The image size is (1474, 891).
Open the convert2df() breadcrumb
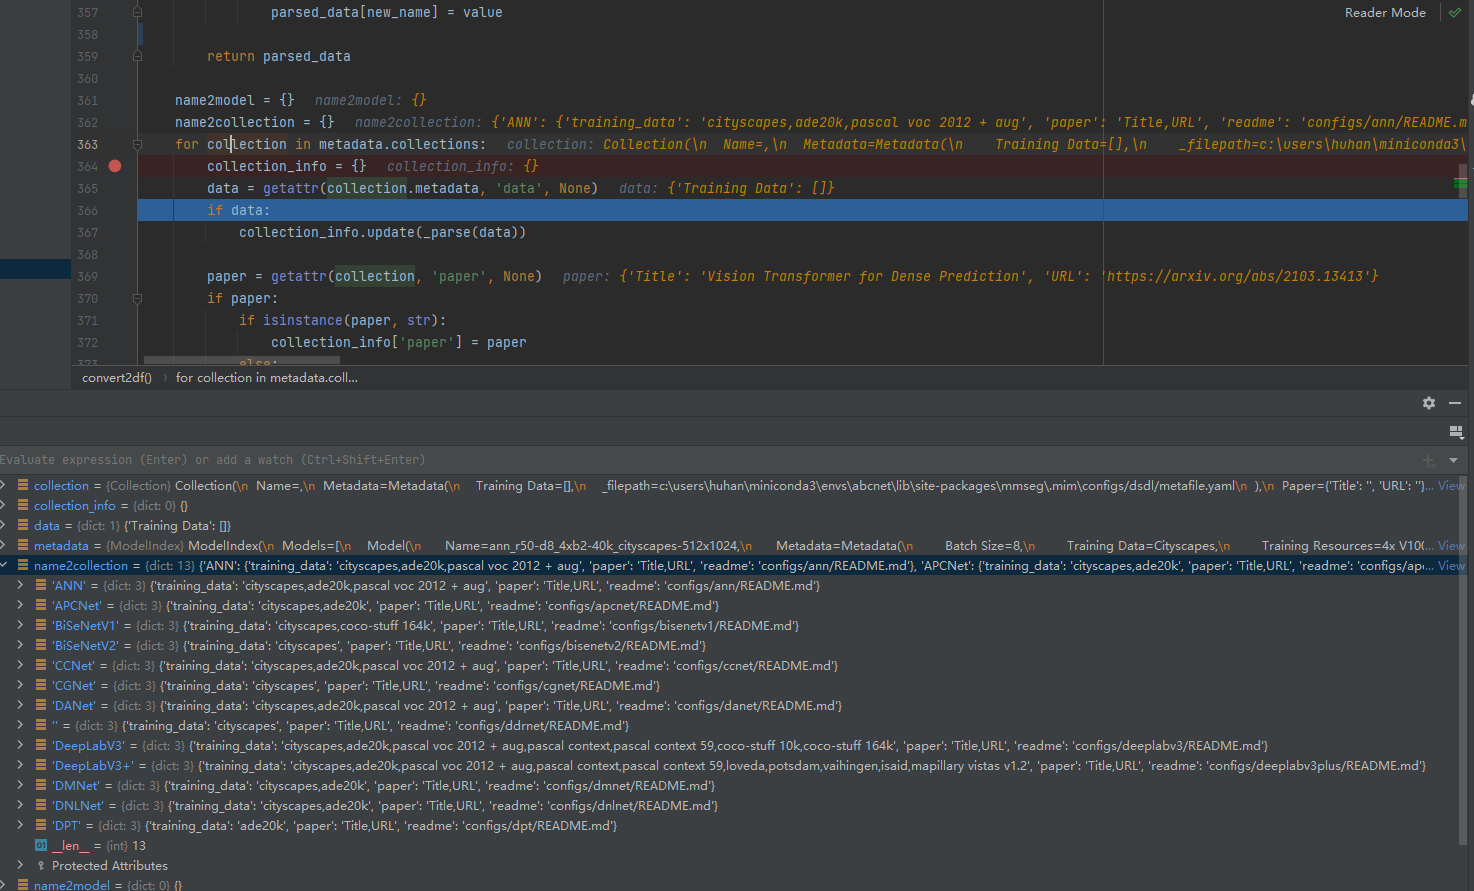point(116,377)
